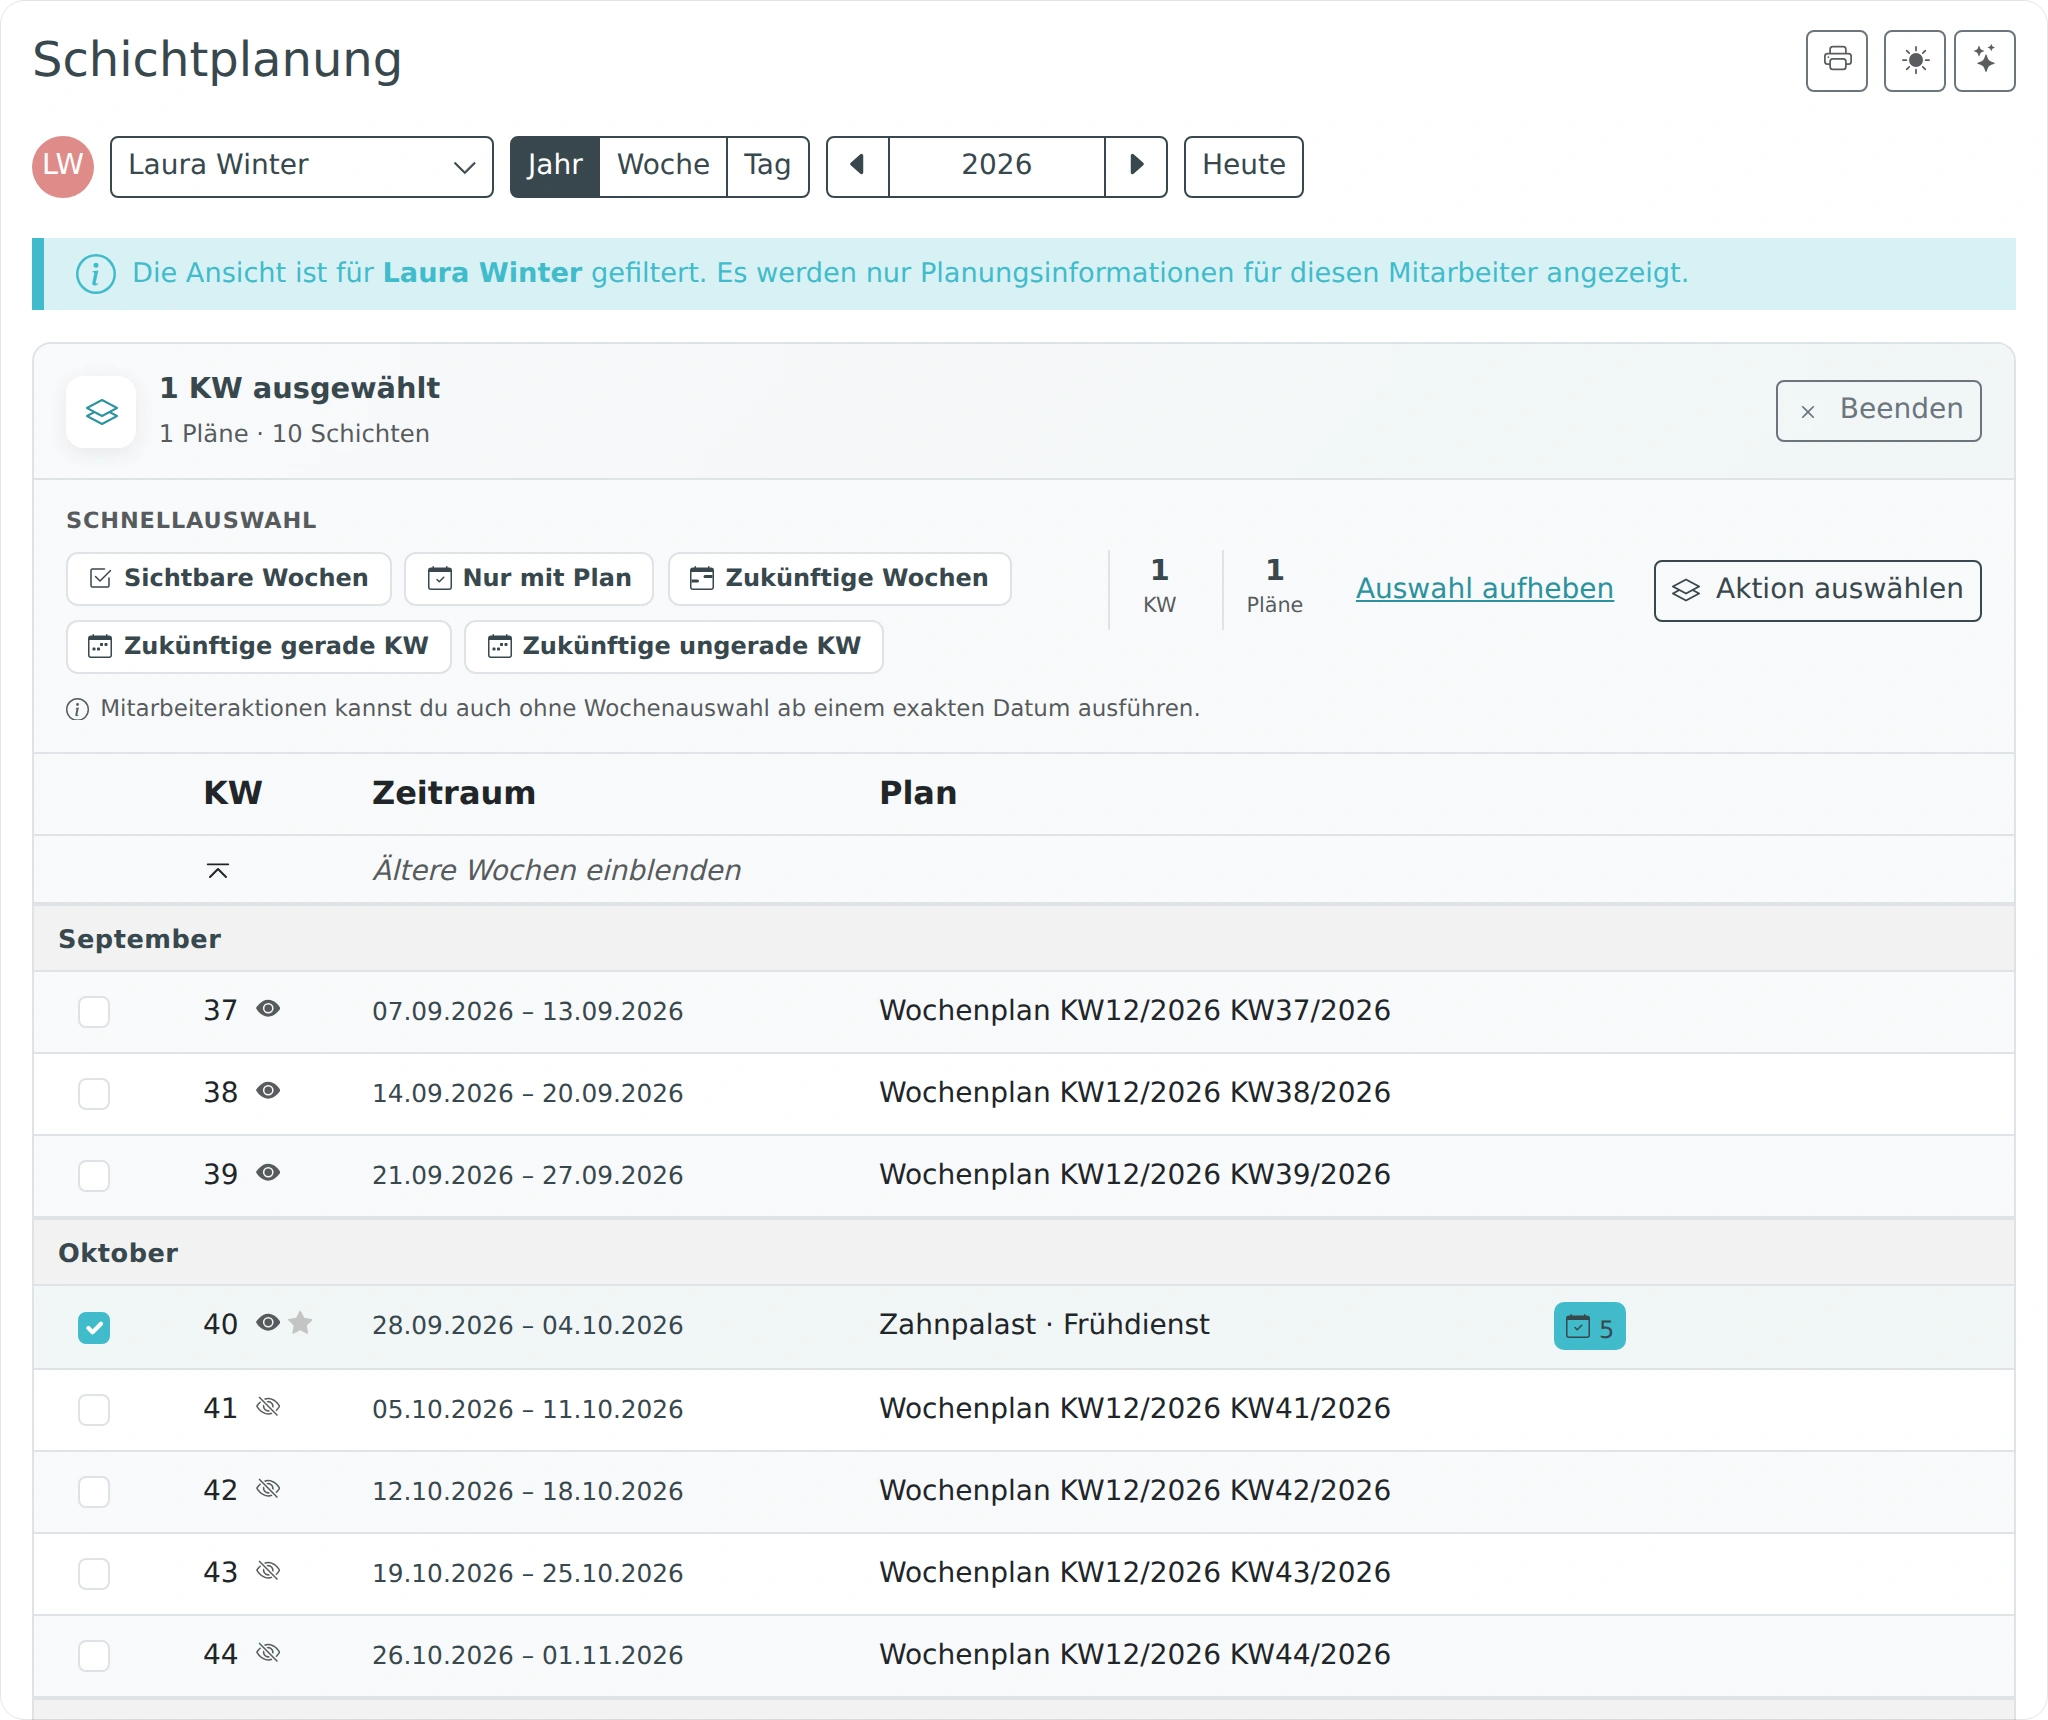2048x1720 pixels.
Task: Click the 2026 year field
Action: click(996, 166)
